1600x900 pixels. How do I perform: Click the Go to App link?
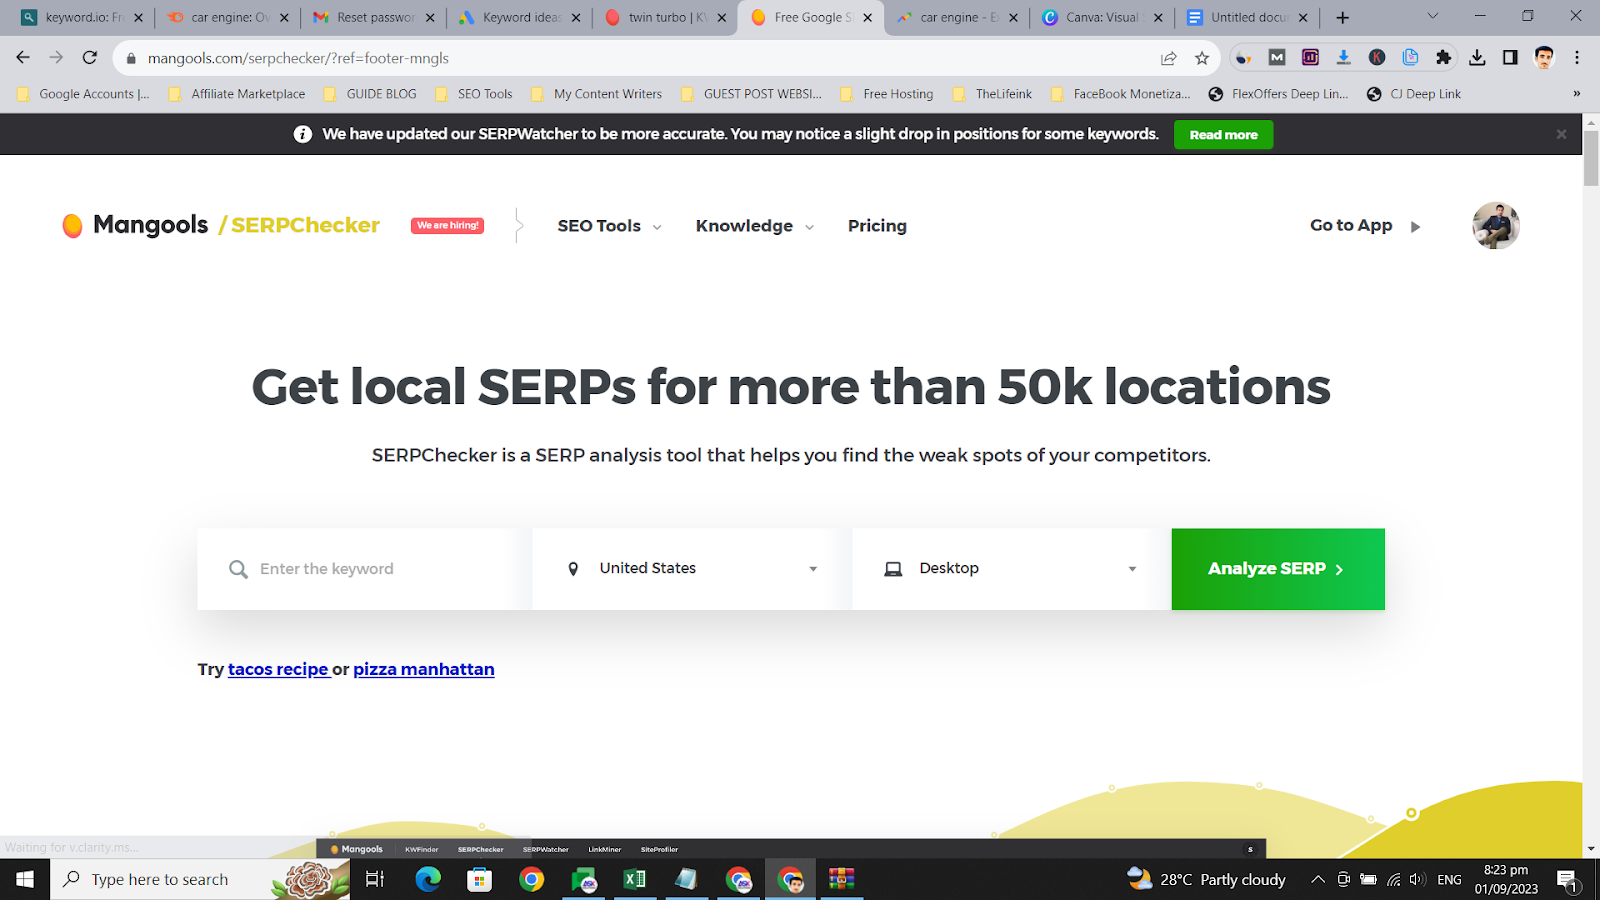point(1365,226)
